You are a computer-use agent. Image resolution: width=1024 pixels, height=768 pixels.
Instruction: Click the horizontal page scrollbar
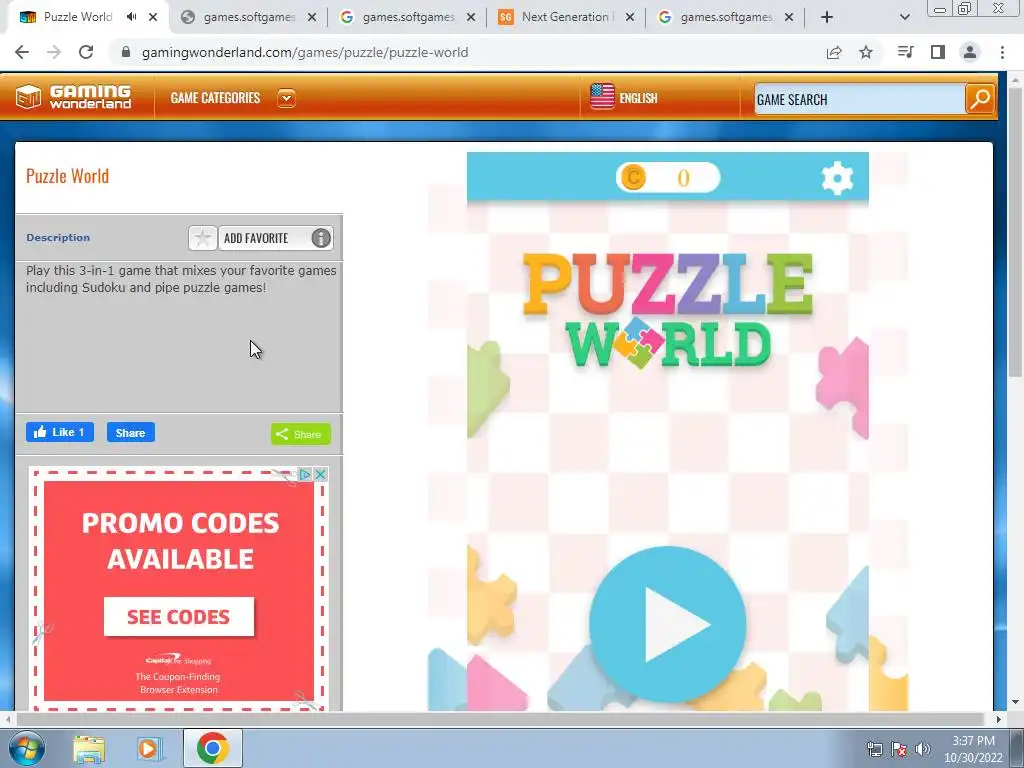pos(499,719)
